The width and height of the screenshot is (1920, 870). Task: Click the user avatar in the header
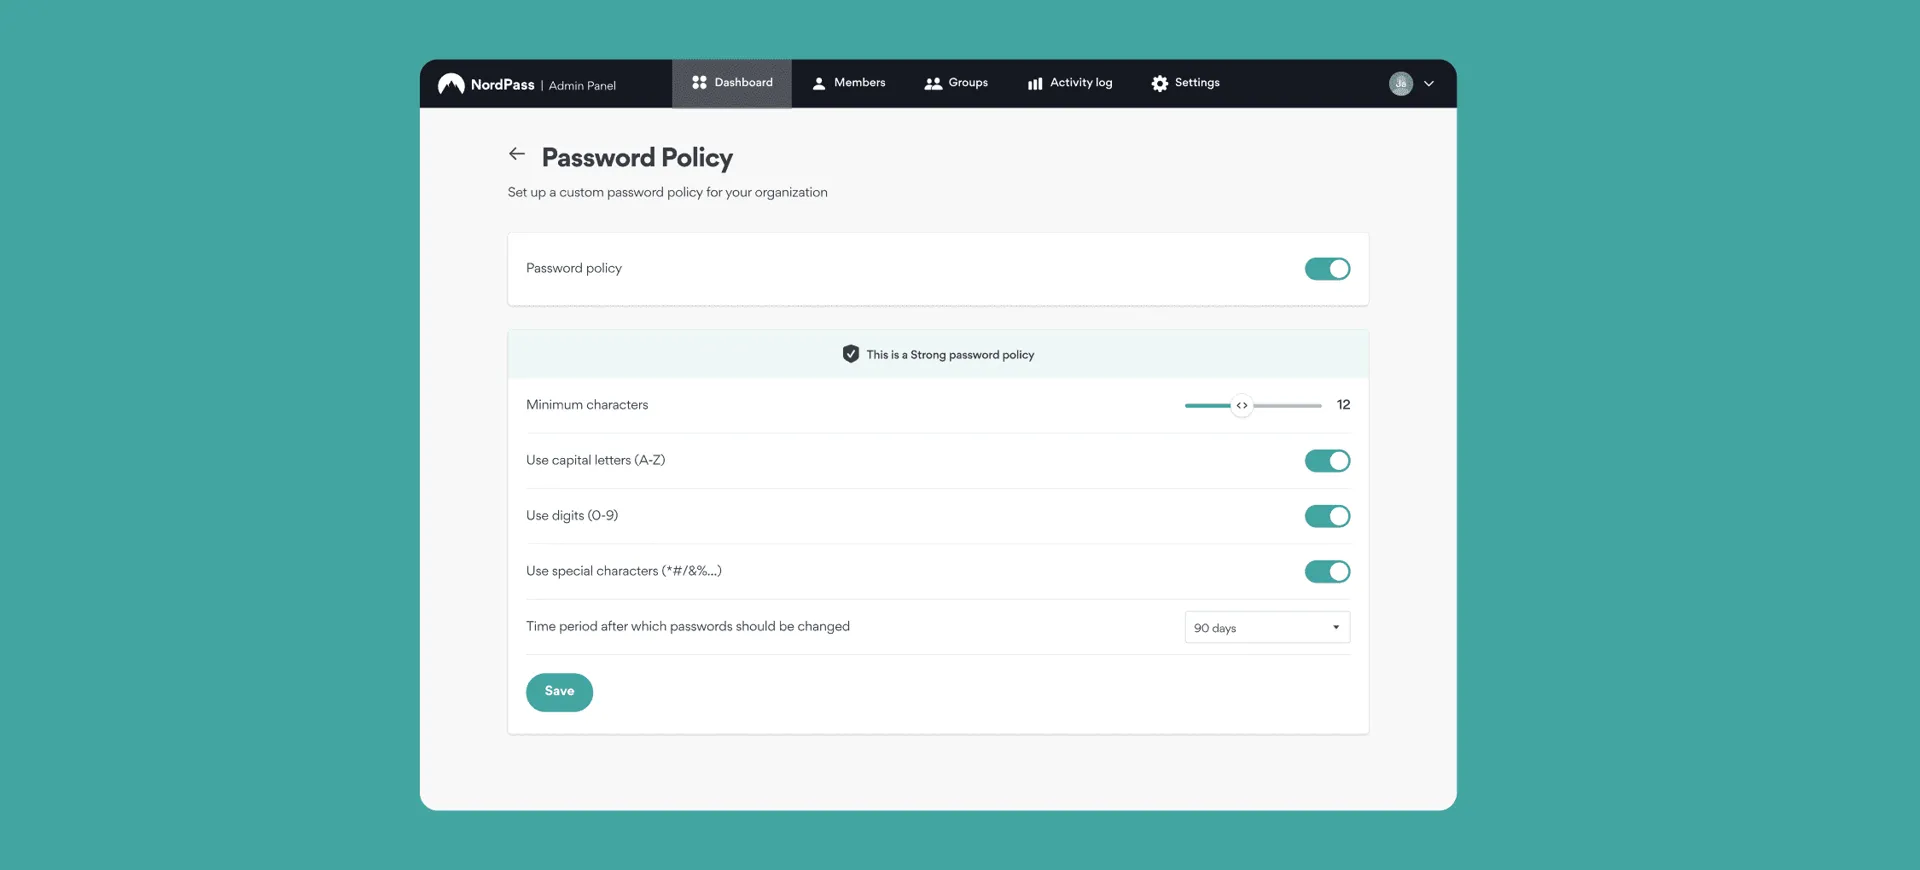[1400, 84]
